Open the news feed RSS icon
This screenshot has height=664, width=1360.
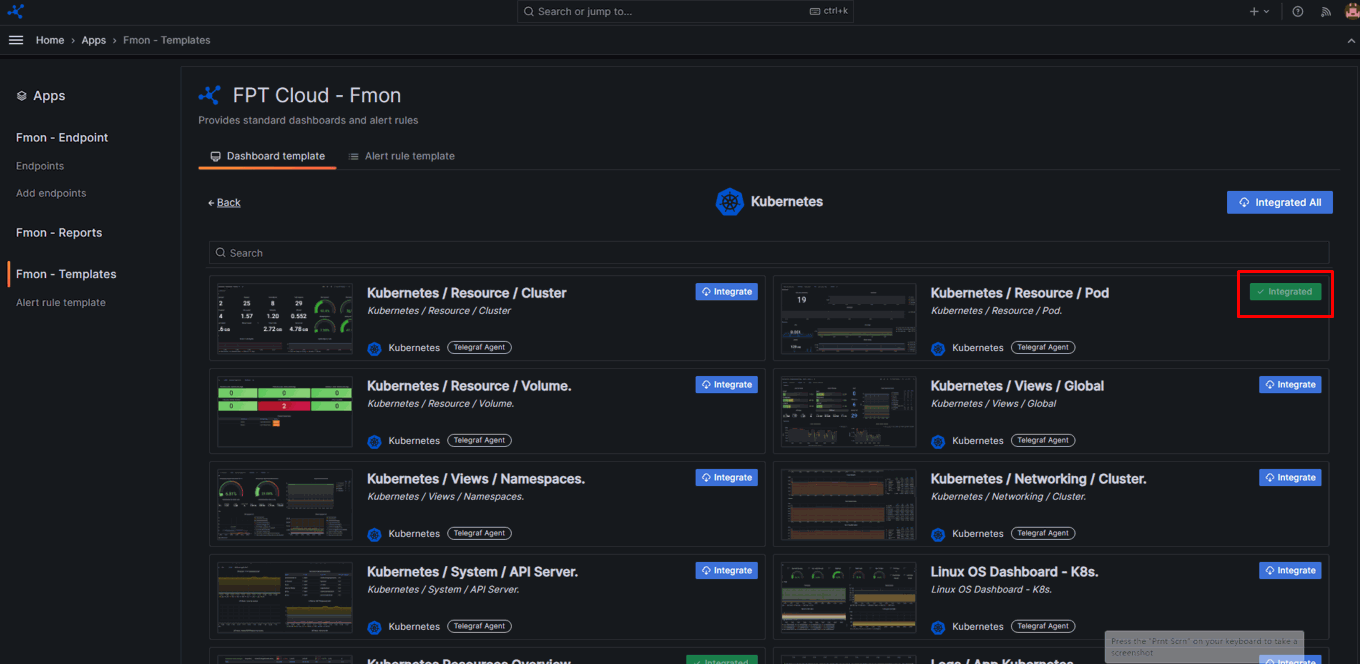pyautogui.click(x=1326, y=12)
